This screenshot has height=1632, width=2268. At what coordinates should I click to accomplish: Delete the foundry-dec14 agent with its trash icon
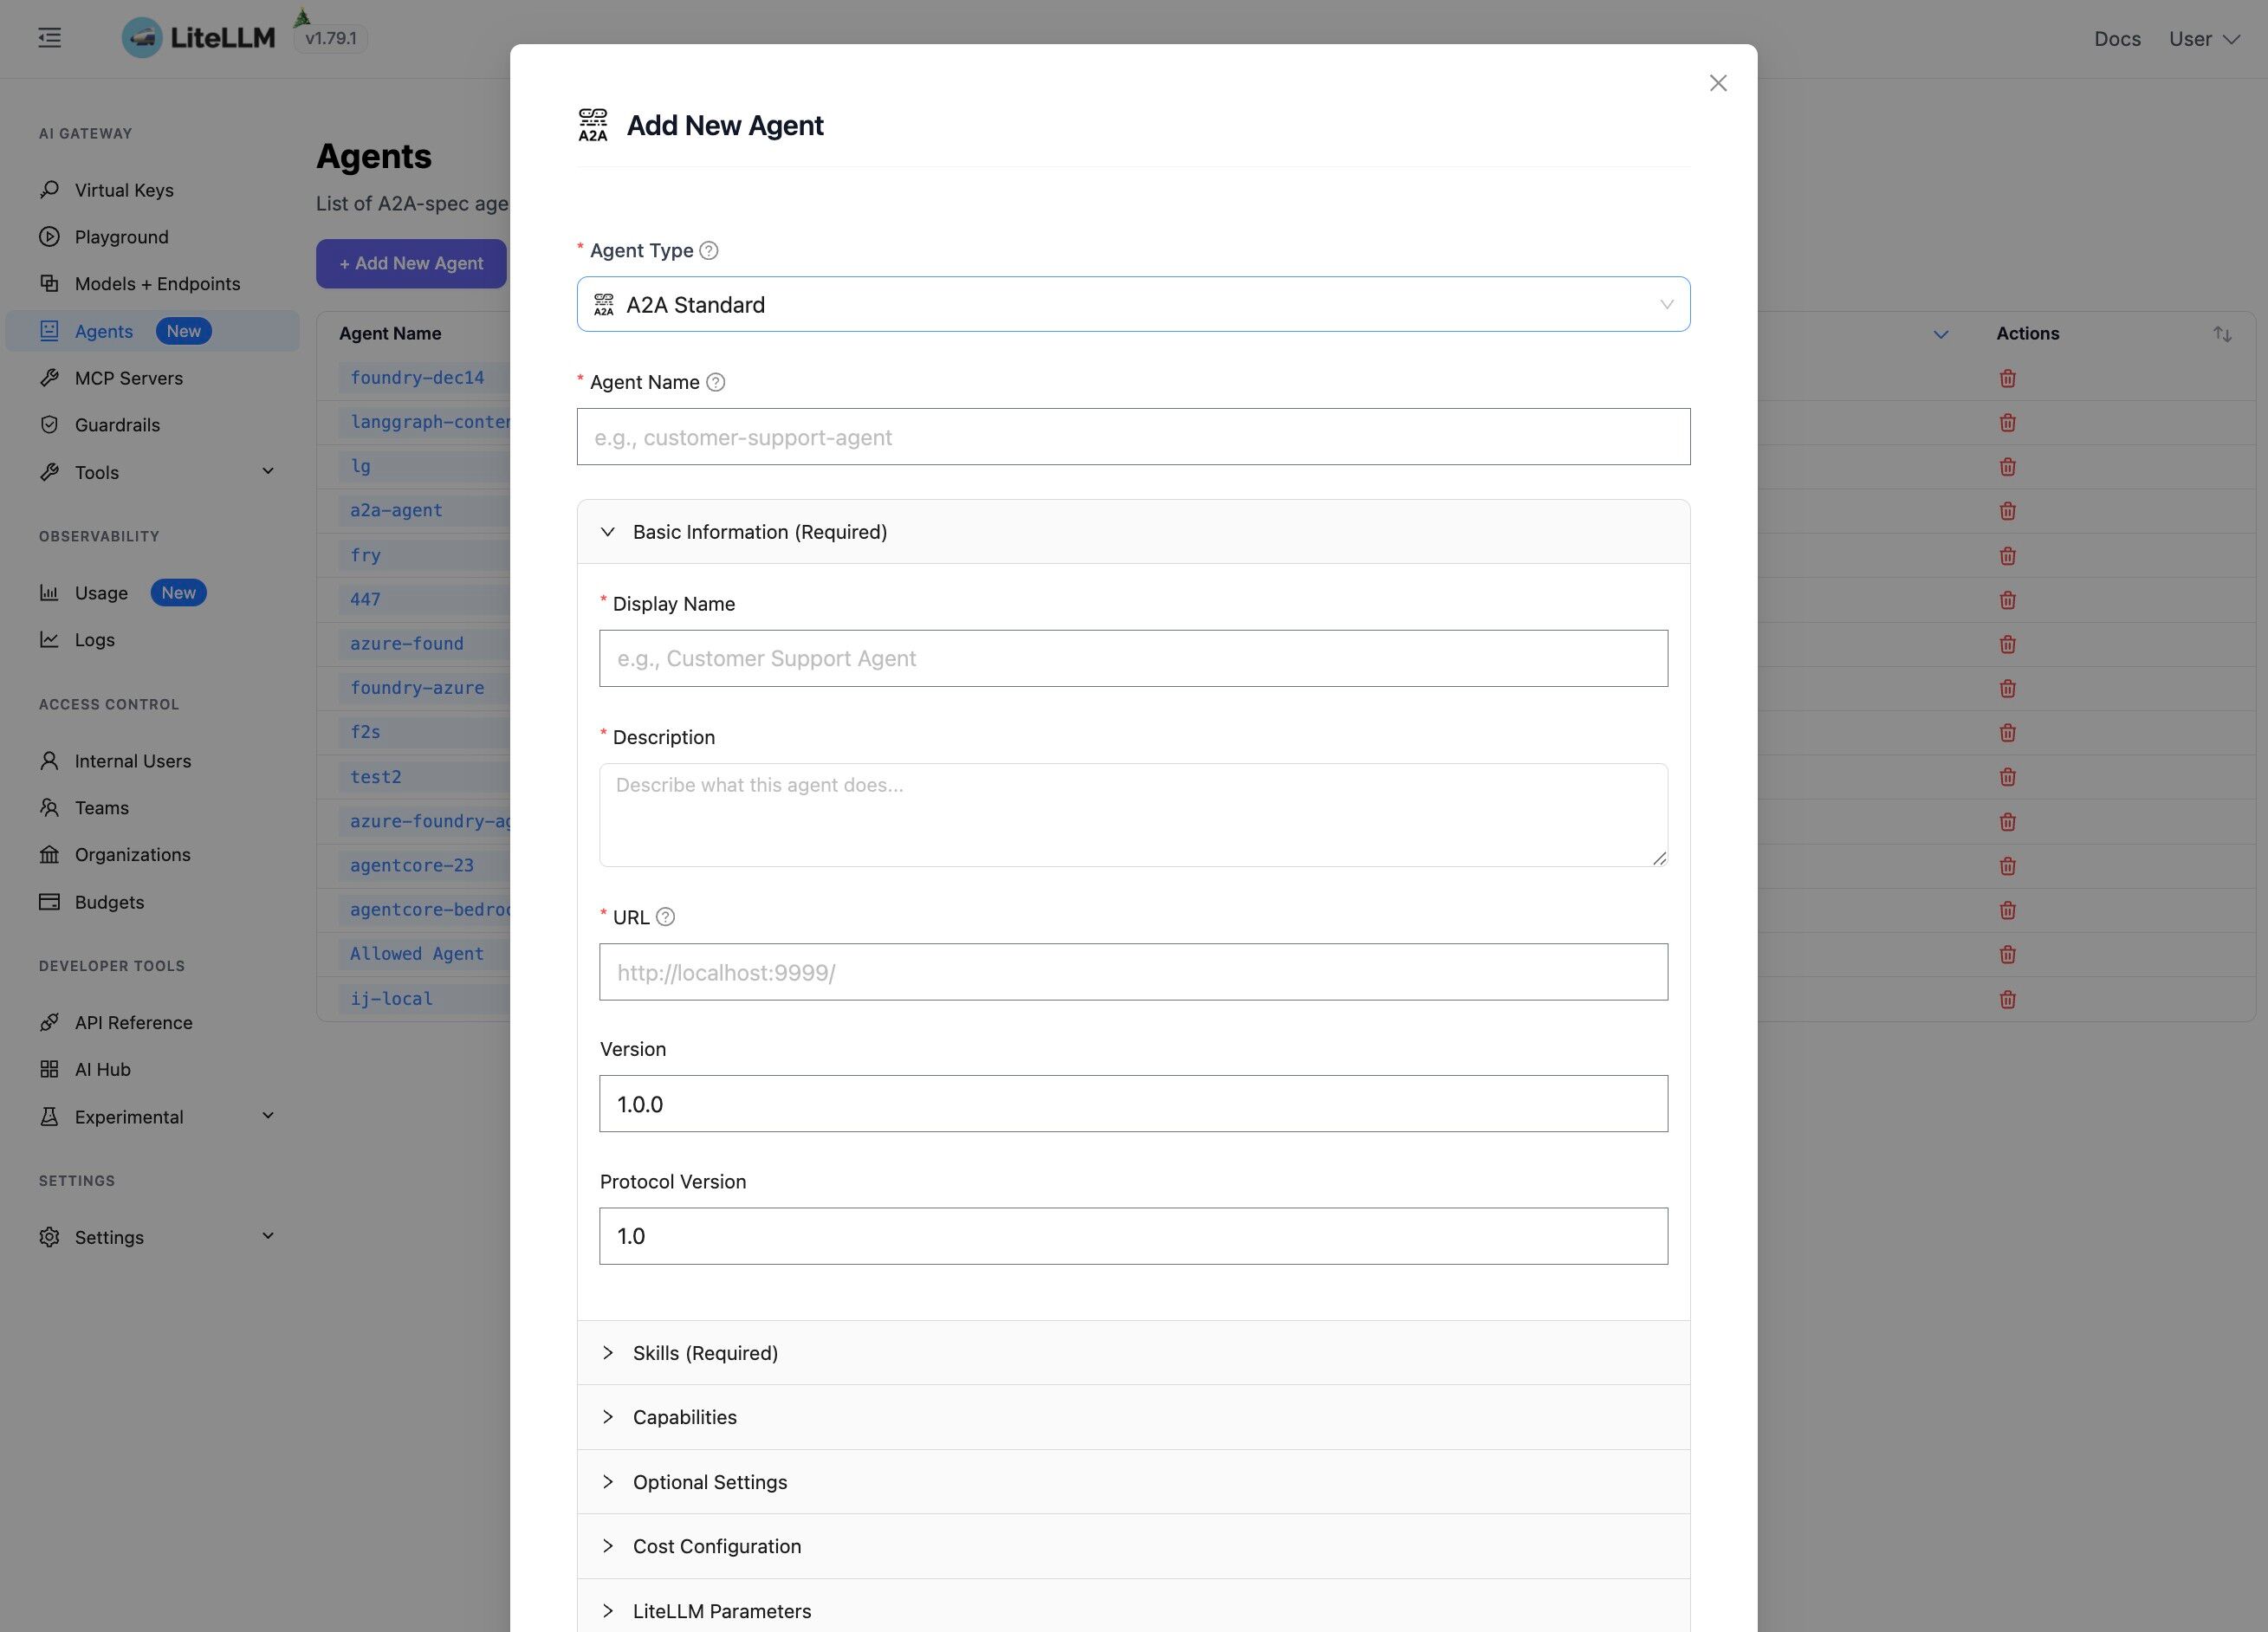(x=2008, y=378)
